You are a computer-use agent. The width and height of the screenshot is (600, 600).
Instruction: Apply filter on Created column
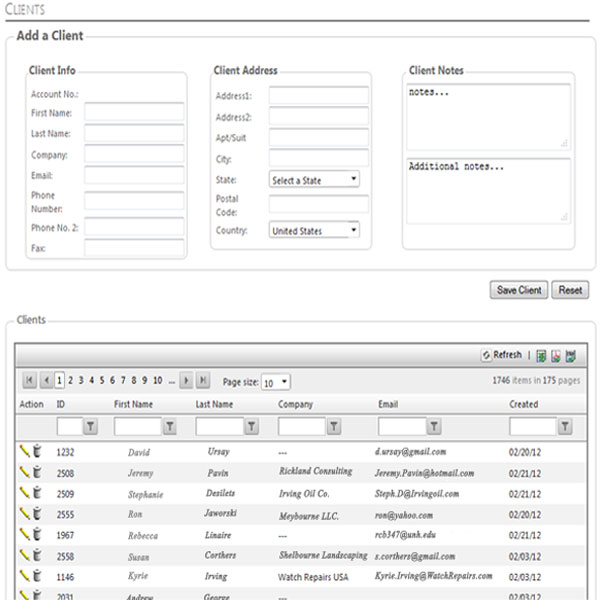click(565, 426)
